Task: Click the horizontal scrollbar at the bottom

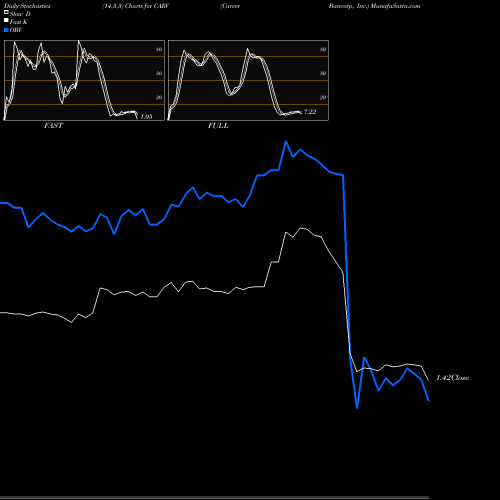Action: pos(214,498)
